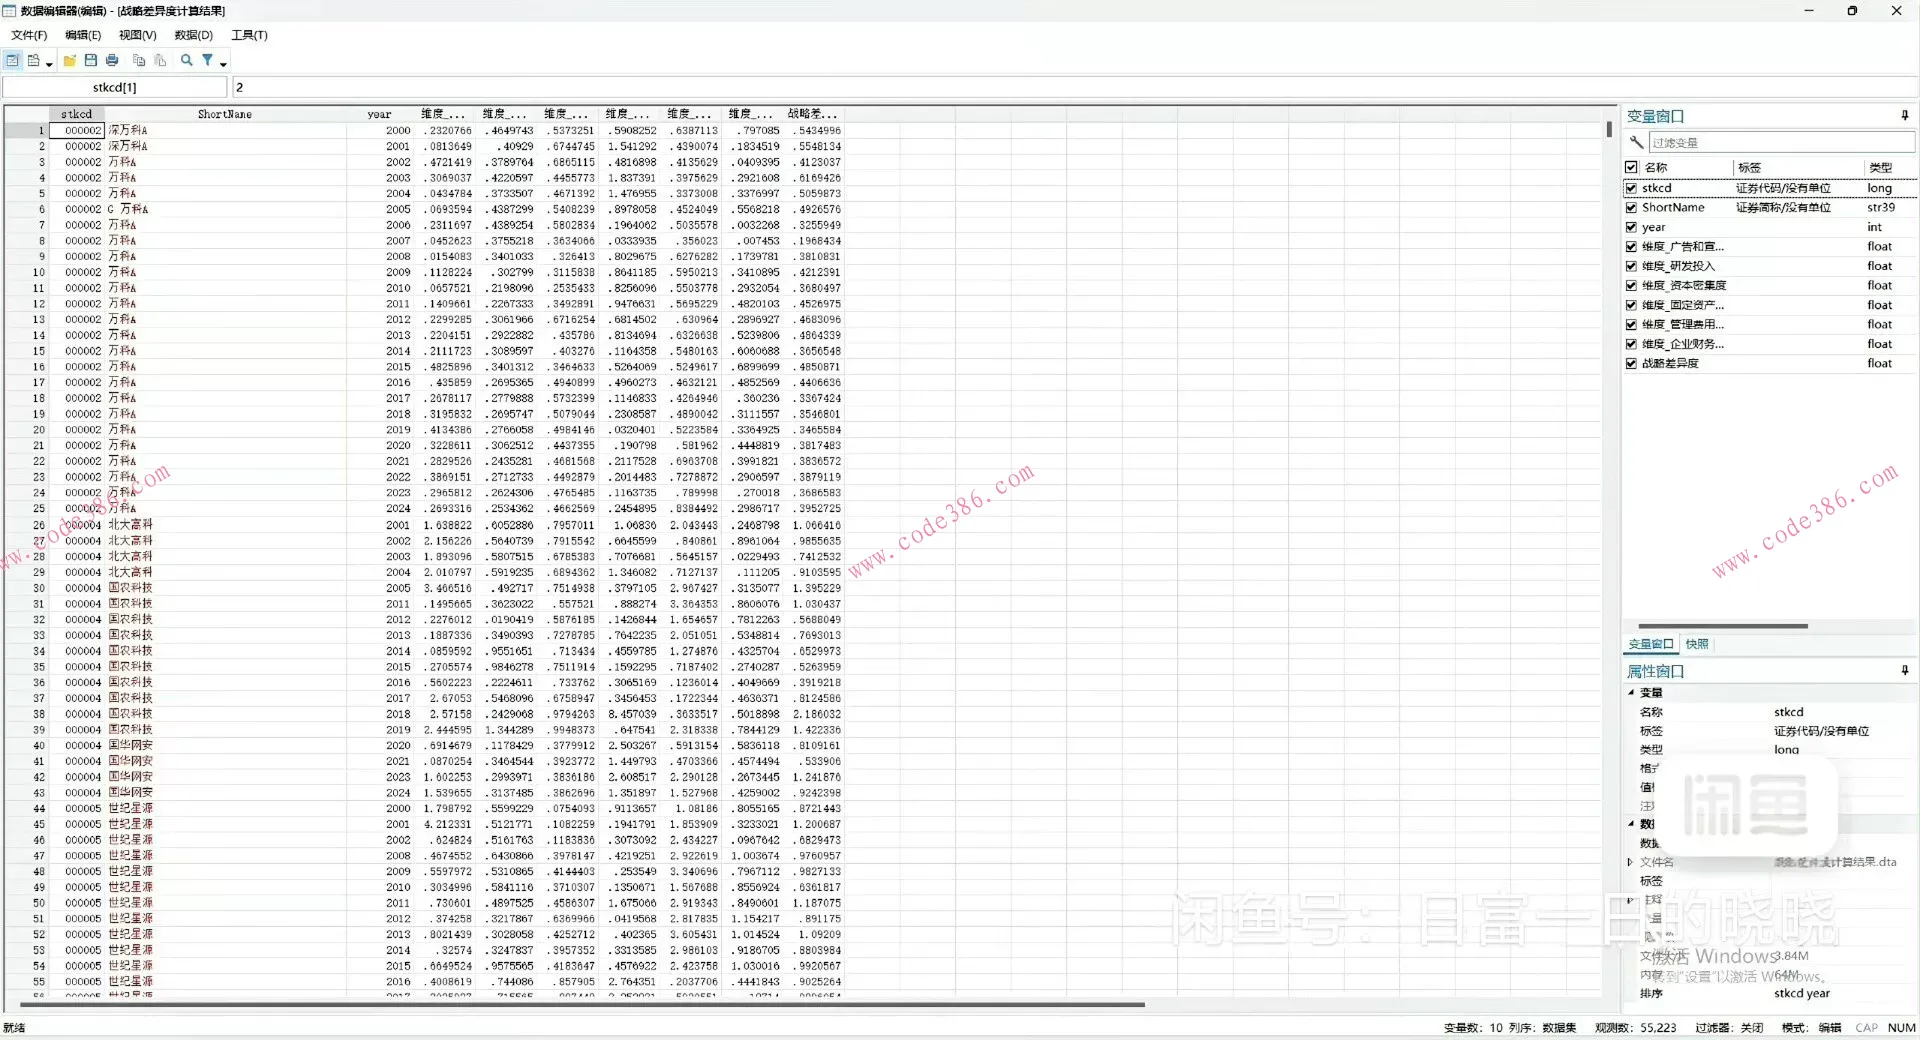
Task: Uncheck the 维度_管理费用... variable checkbox
Action: (1632, 324)
